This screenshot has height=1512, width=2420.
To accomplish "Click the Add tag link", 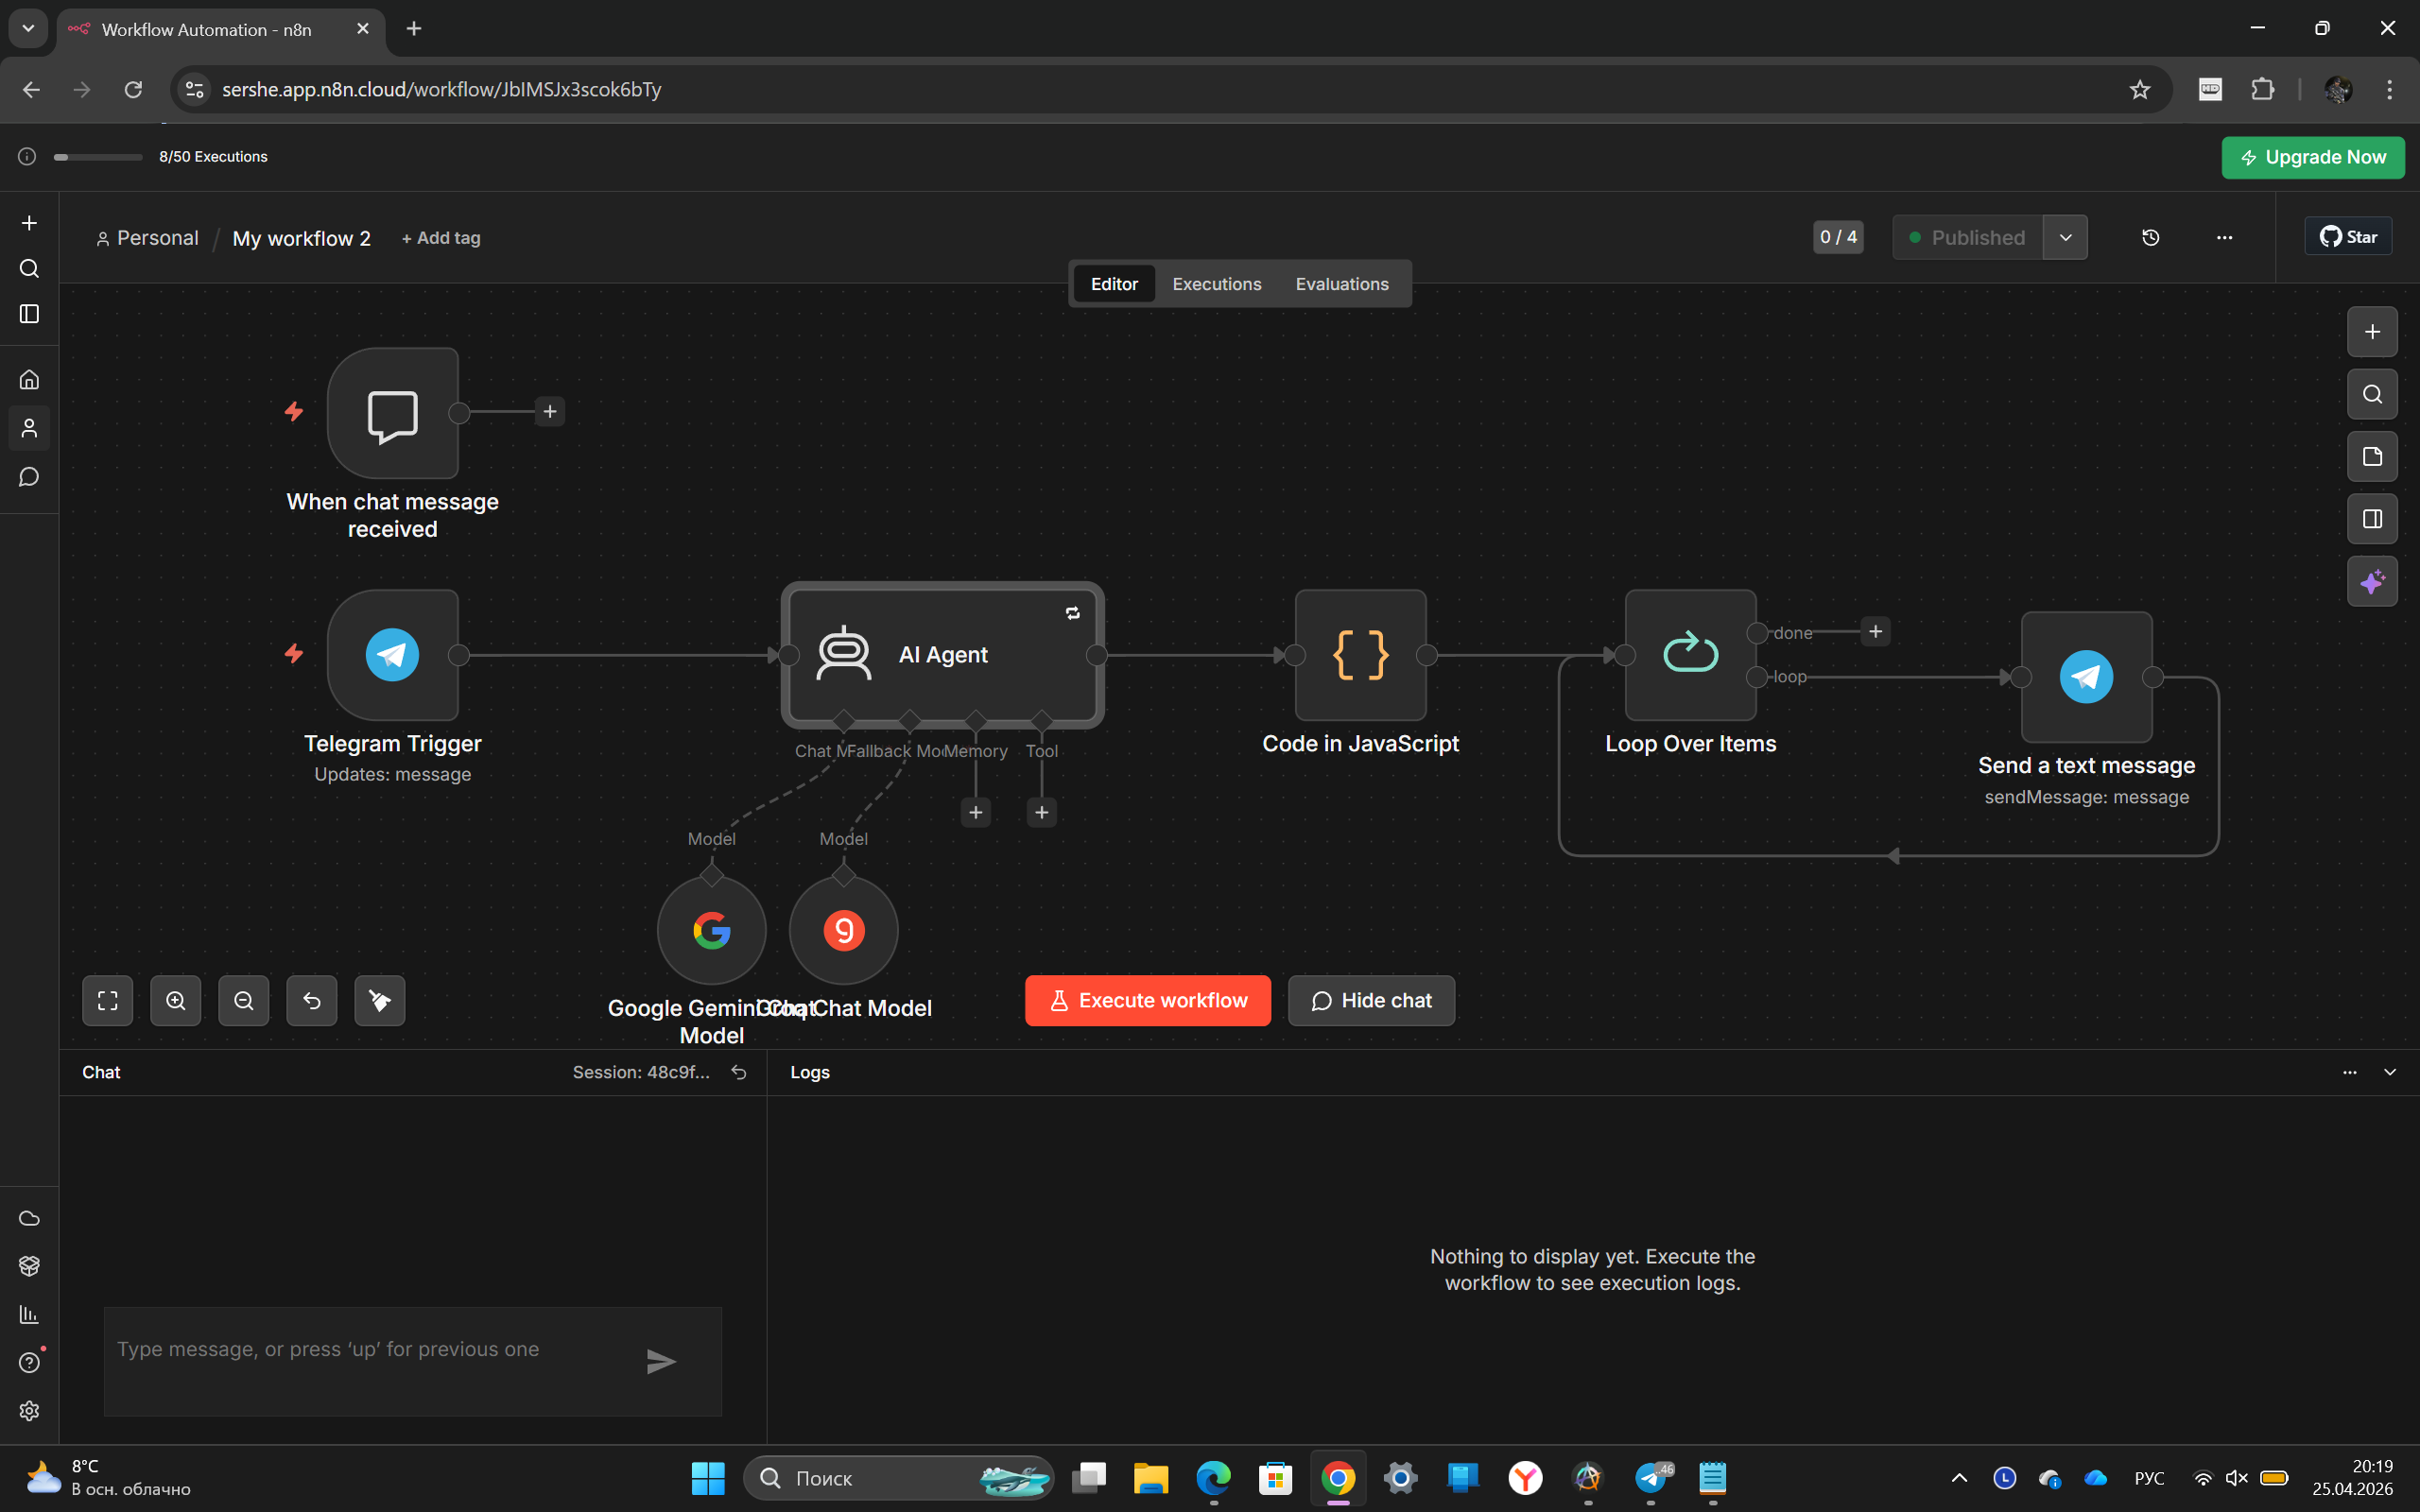I will pos(441,238).
